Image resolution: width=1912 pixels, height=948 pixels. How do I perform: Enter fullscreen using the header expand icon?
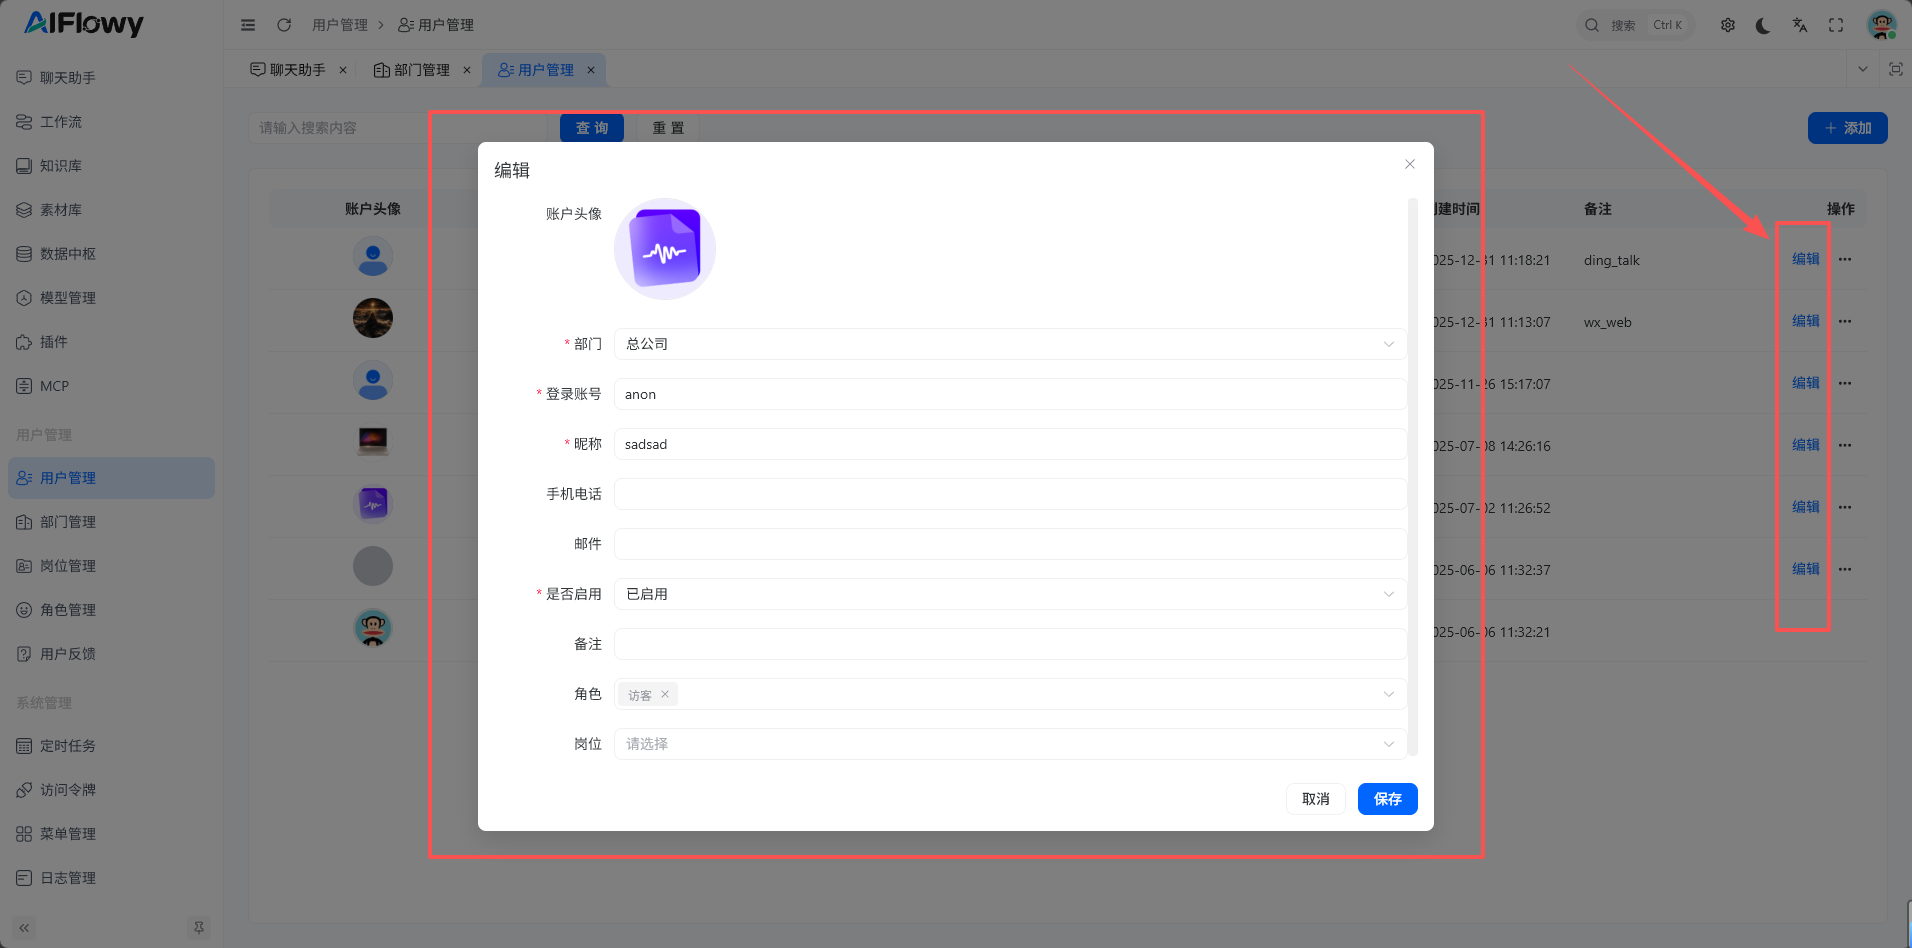click(x=1836, y=25)
